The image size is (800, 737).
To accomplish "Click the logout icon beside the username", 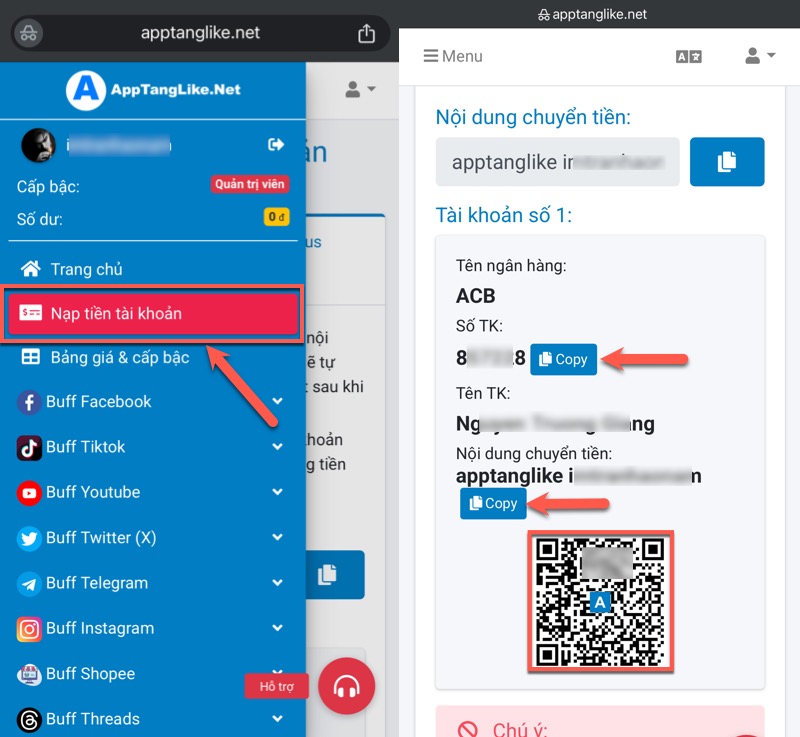I will tap(276, 145).
